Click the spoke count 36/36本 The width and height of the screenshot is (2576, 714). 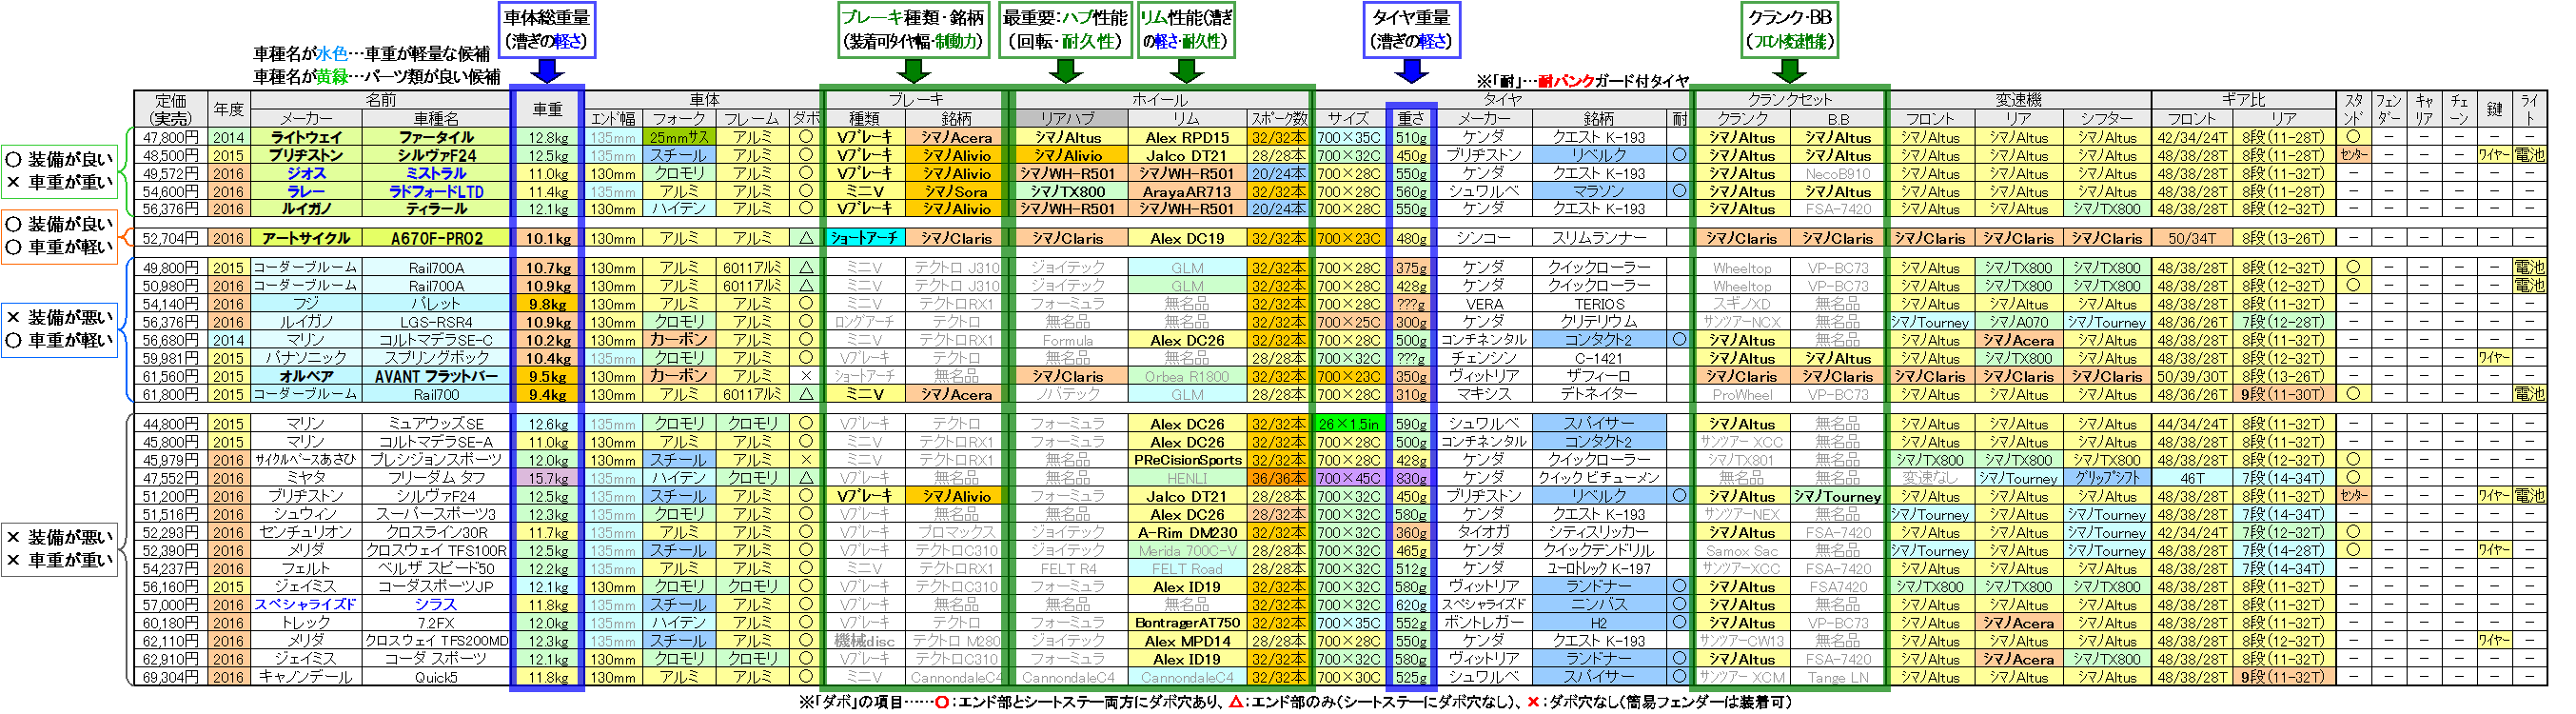[x=1278, y=478]
